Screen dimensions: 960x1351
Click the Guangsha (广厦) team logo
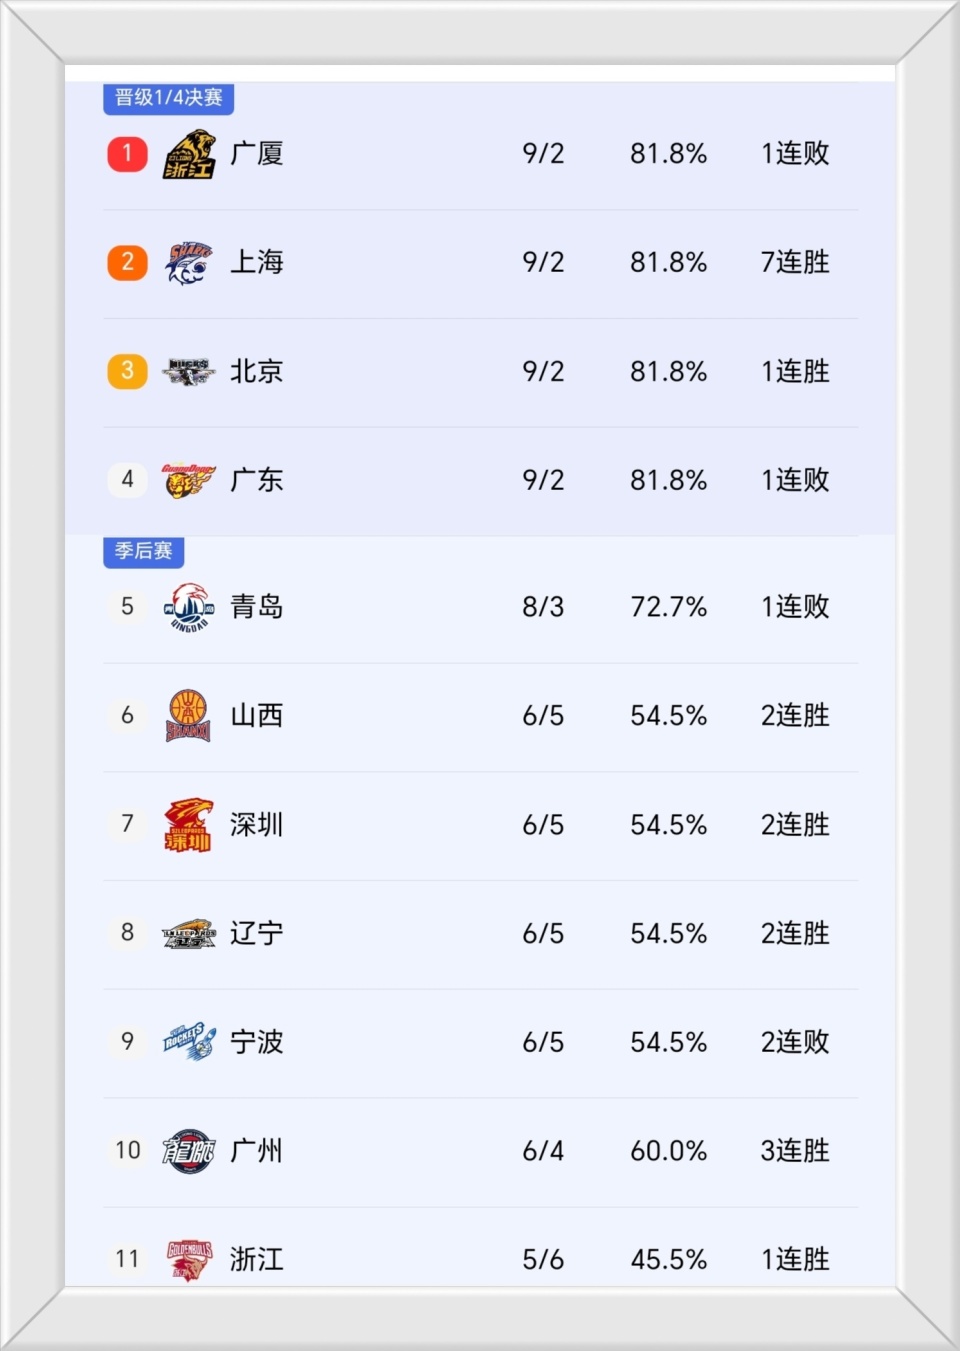[x=189, y=154]
